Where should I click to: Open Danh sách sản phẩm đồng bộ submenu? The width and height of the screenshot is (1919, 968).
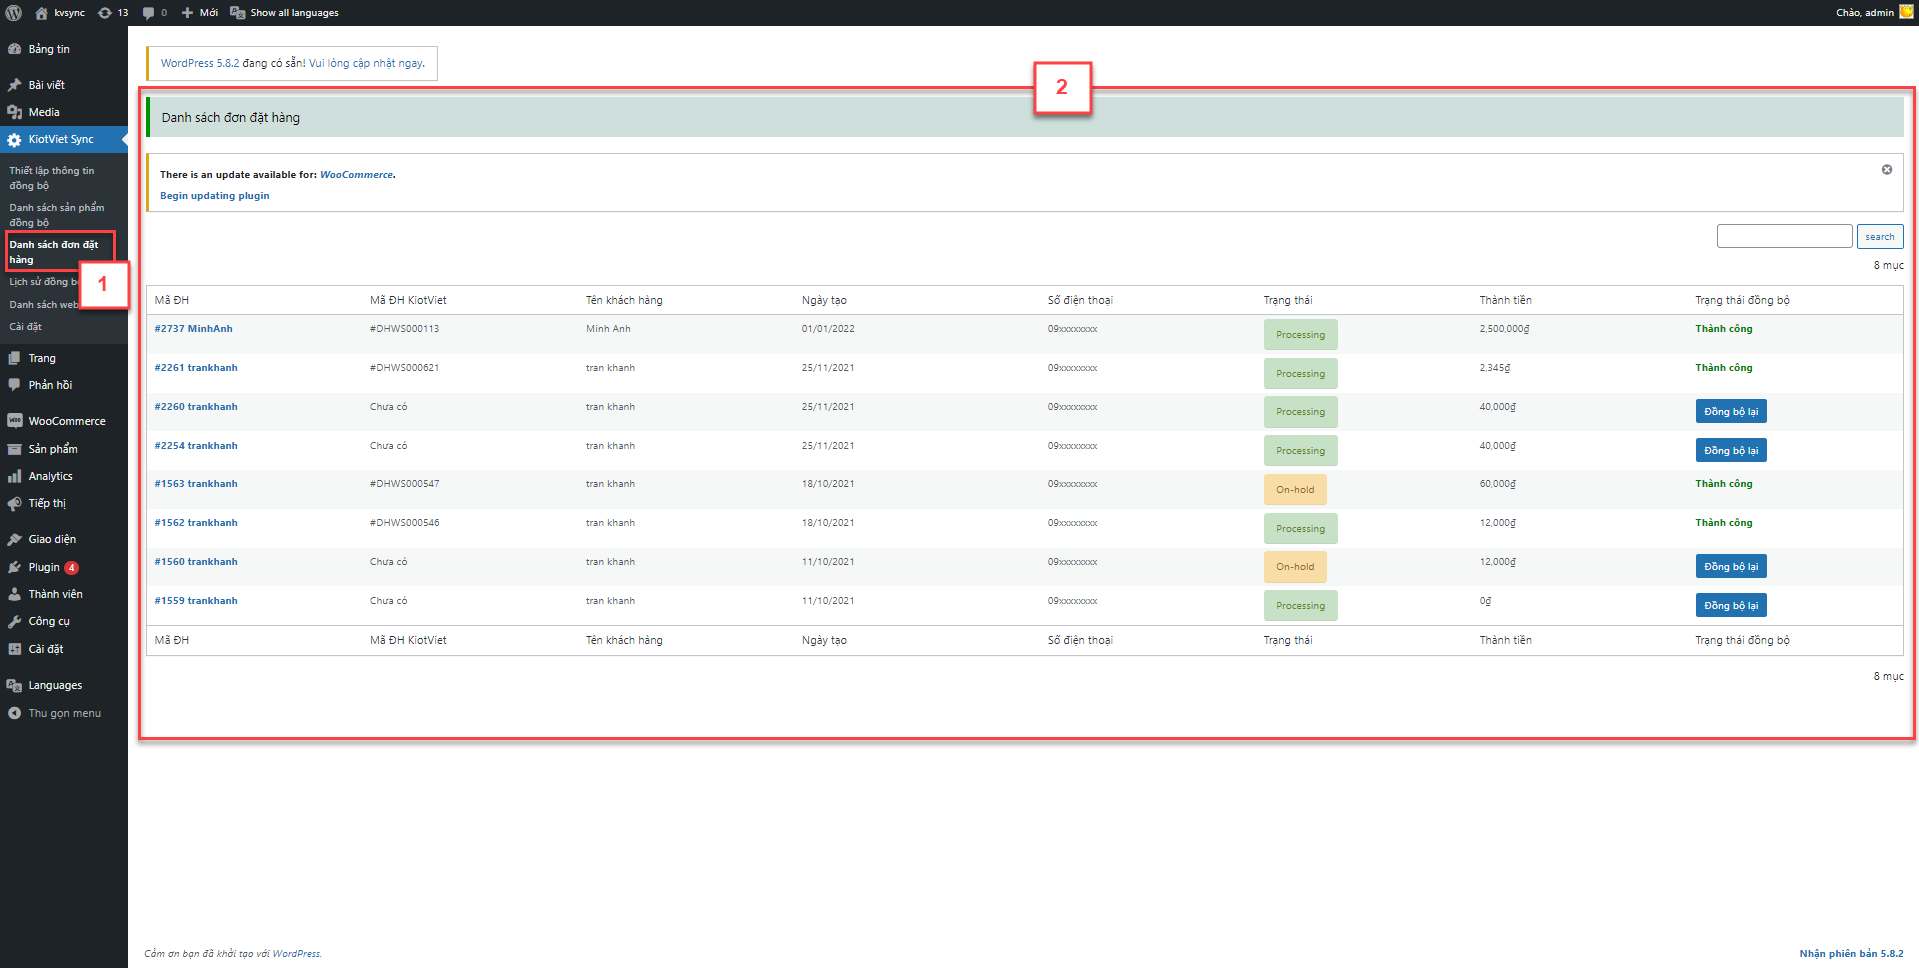point(56,215)
